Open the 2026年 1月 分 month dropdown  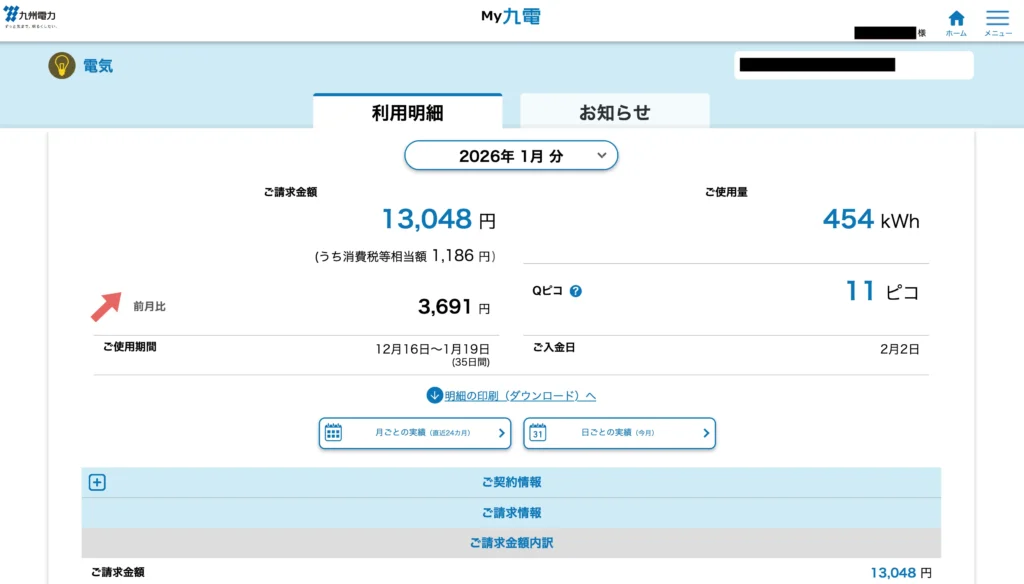pos(511,155)
